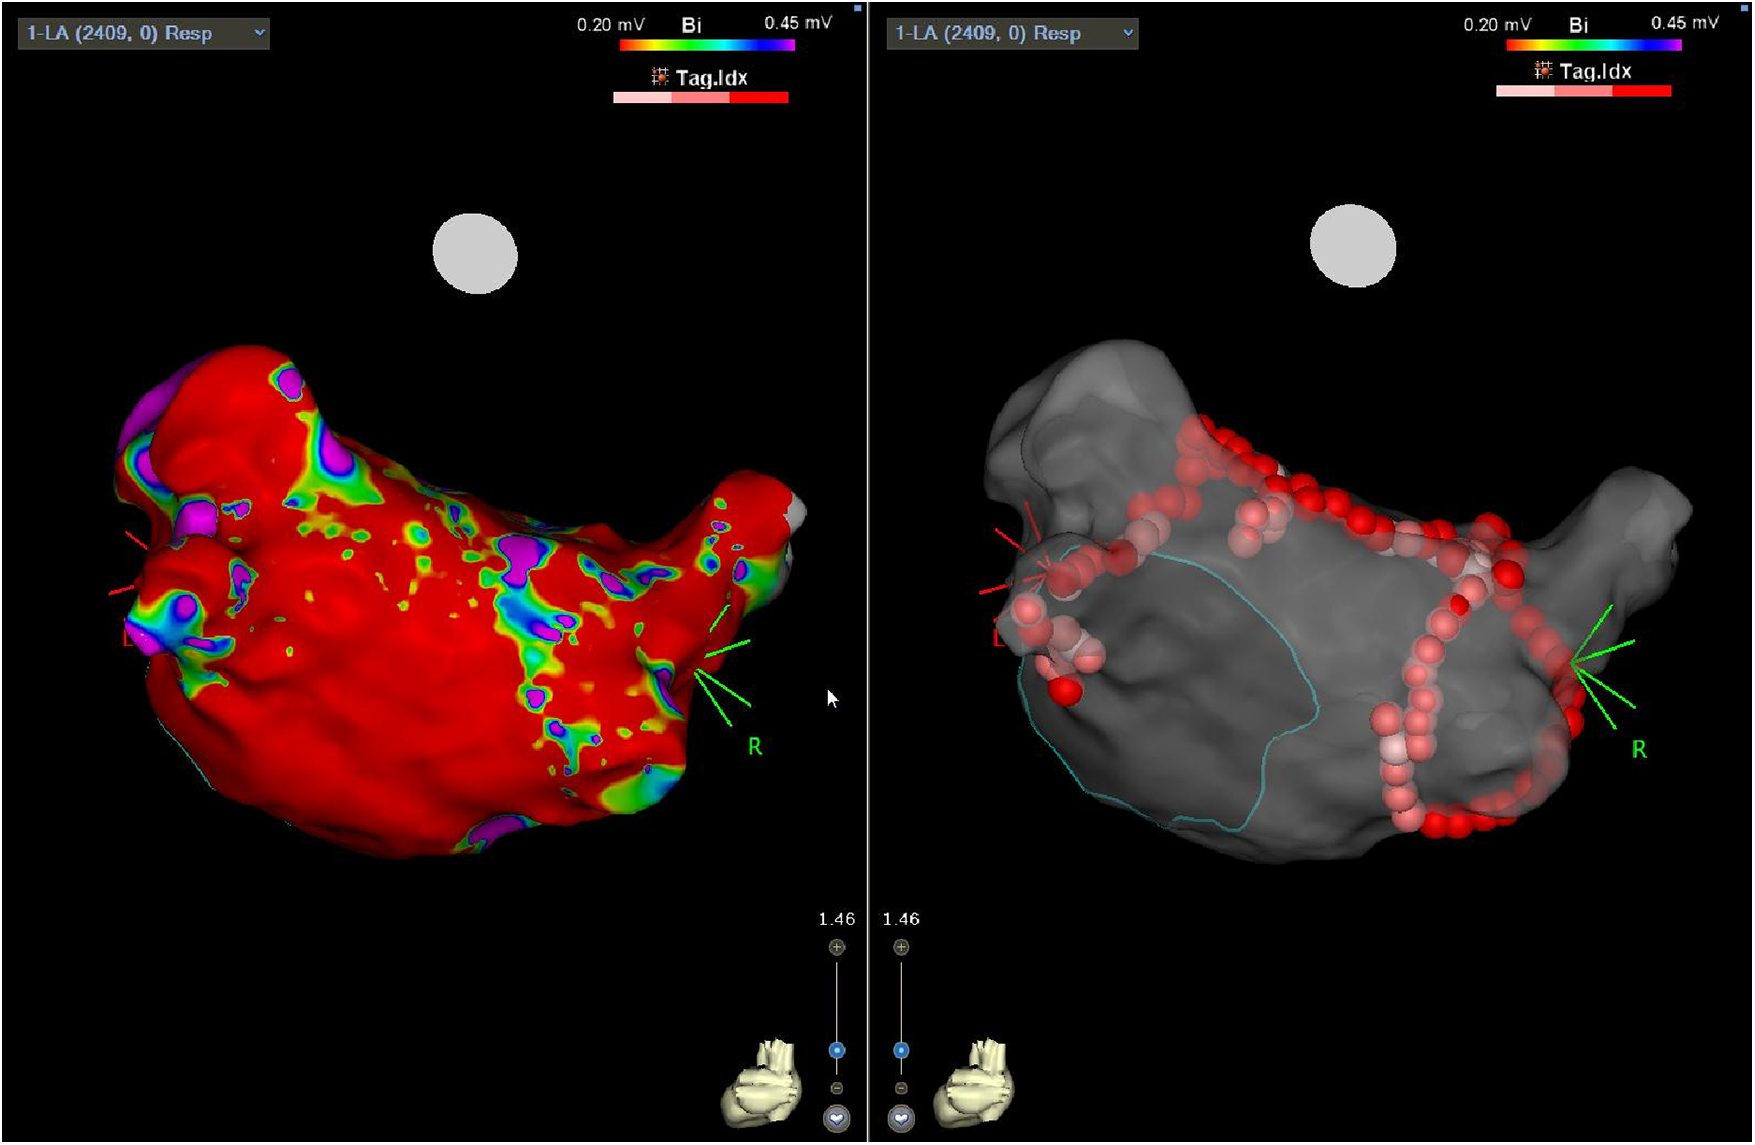
Task: Click the 0.45 mV upper threshold in right pane
Action: coord(1684,23)
